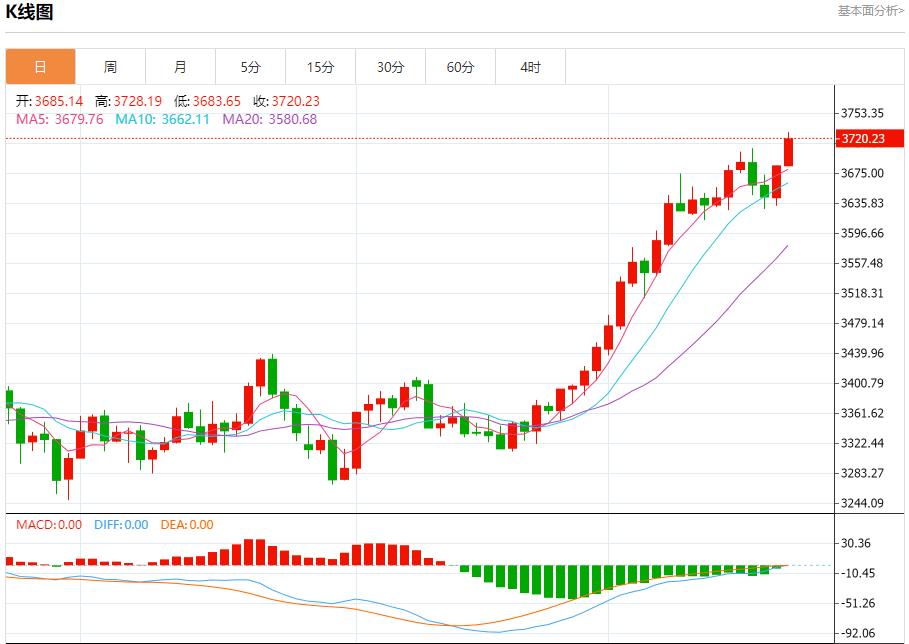
Task: Select the 15分 interval tab
Action: [x=320, y=67]
